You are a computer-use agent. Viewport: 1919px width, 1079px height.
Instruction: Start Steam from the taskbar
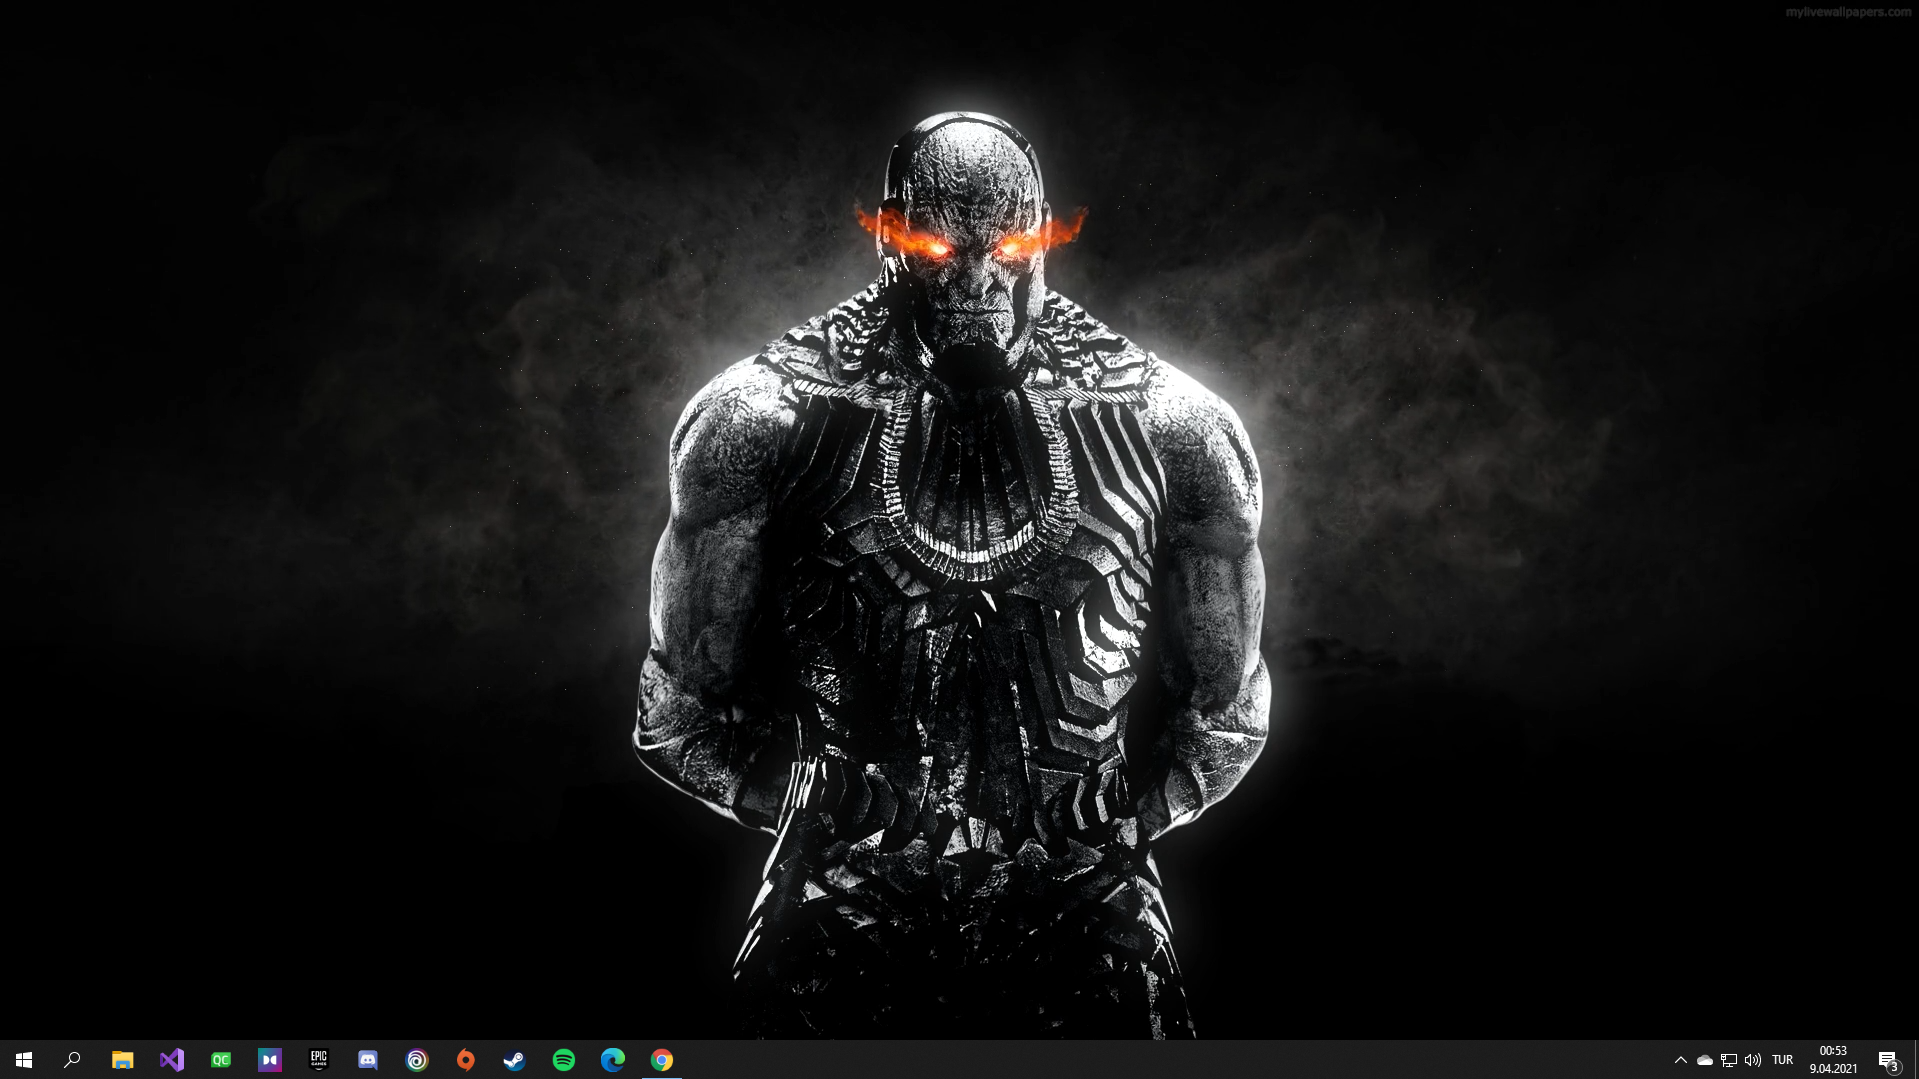pos(514,1059)
